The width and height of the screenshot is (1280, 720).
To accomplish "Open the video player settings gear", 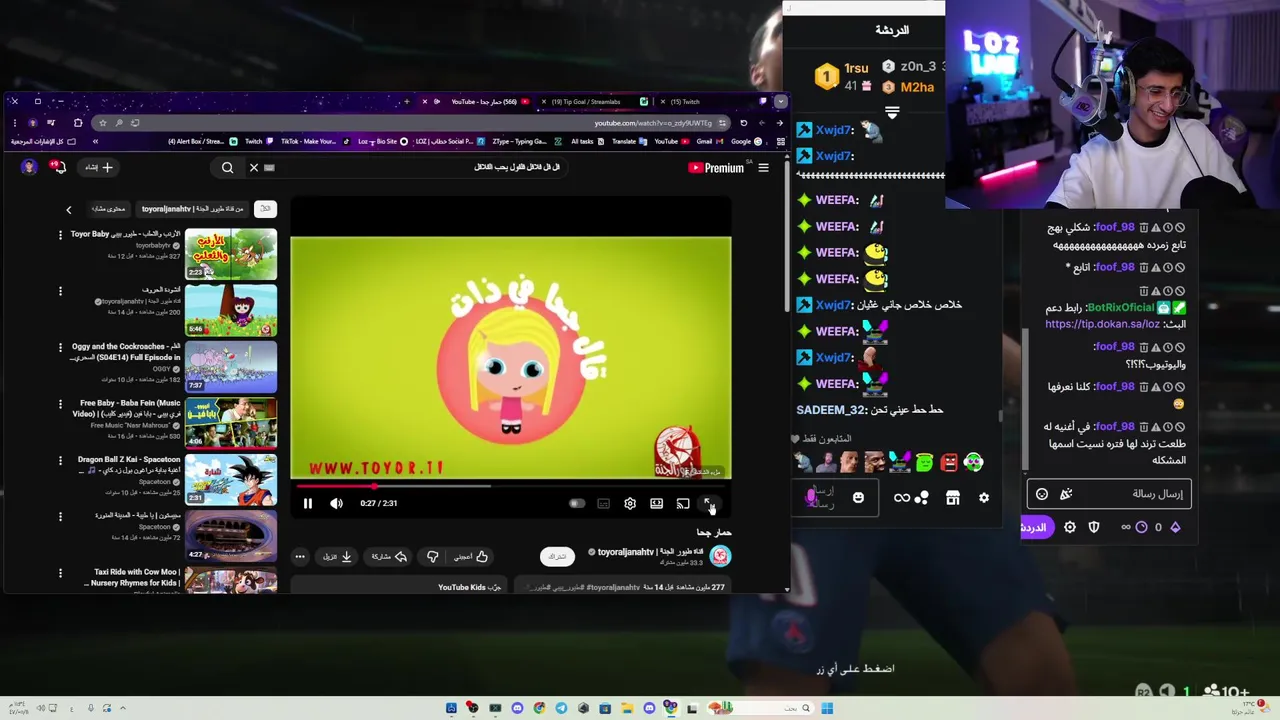I will [630, 503].
